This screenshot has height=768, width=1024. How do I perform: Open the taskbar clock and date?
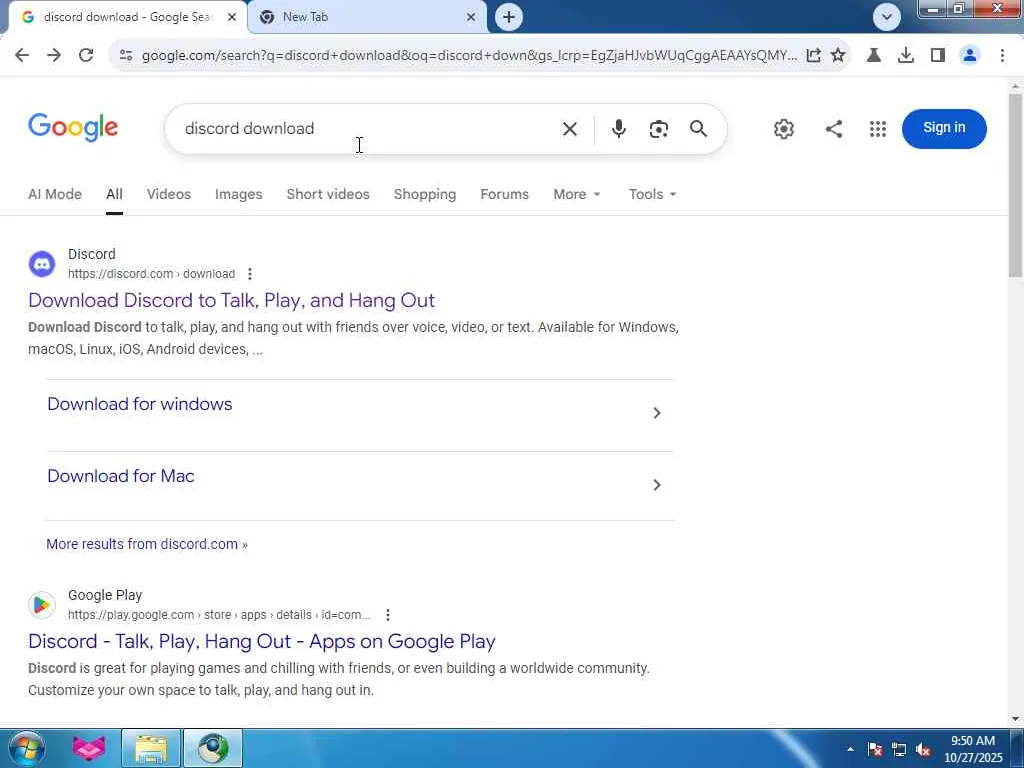[972, 749]
